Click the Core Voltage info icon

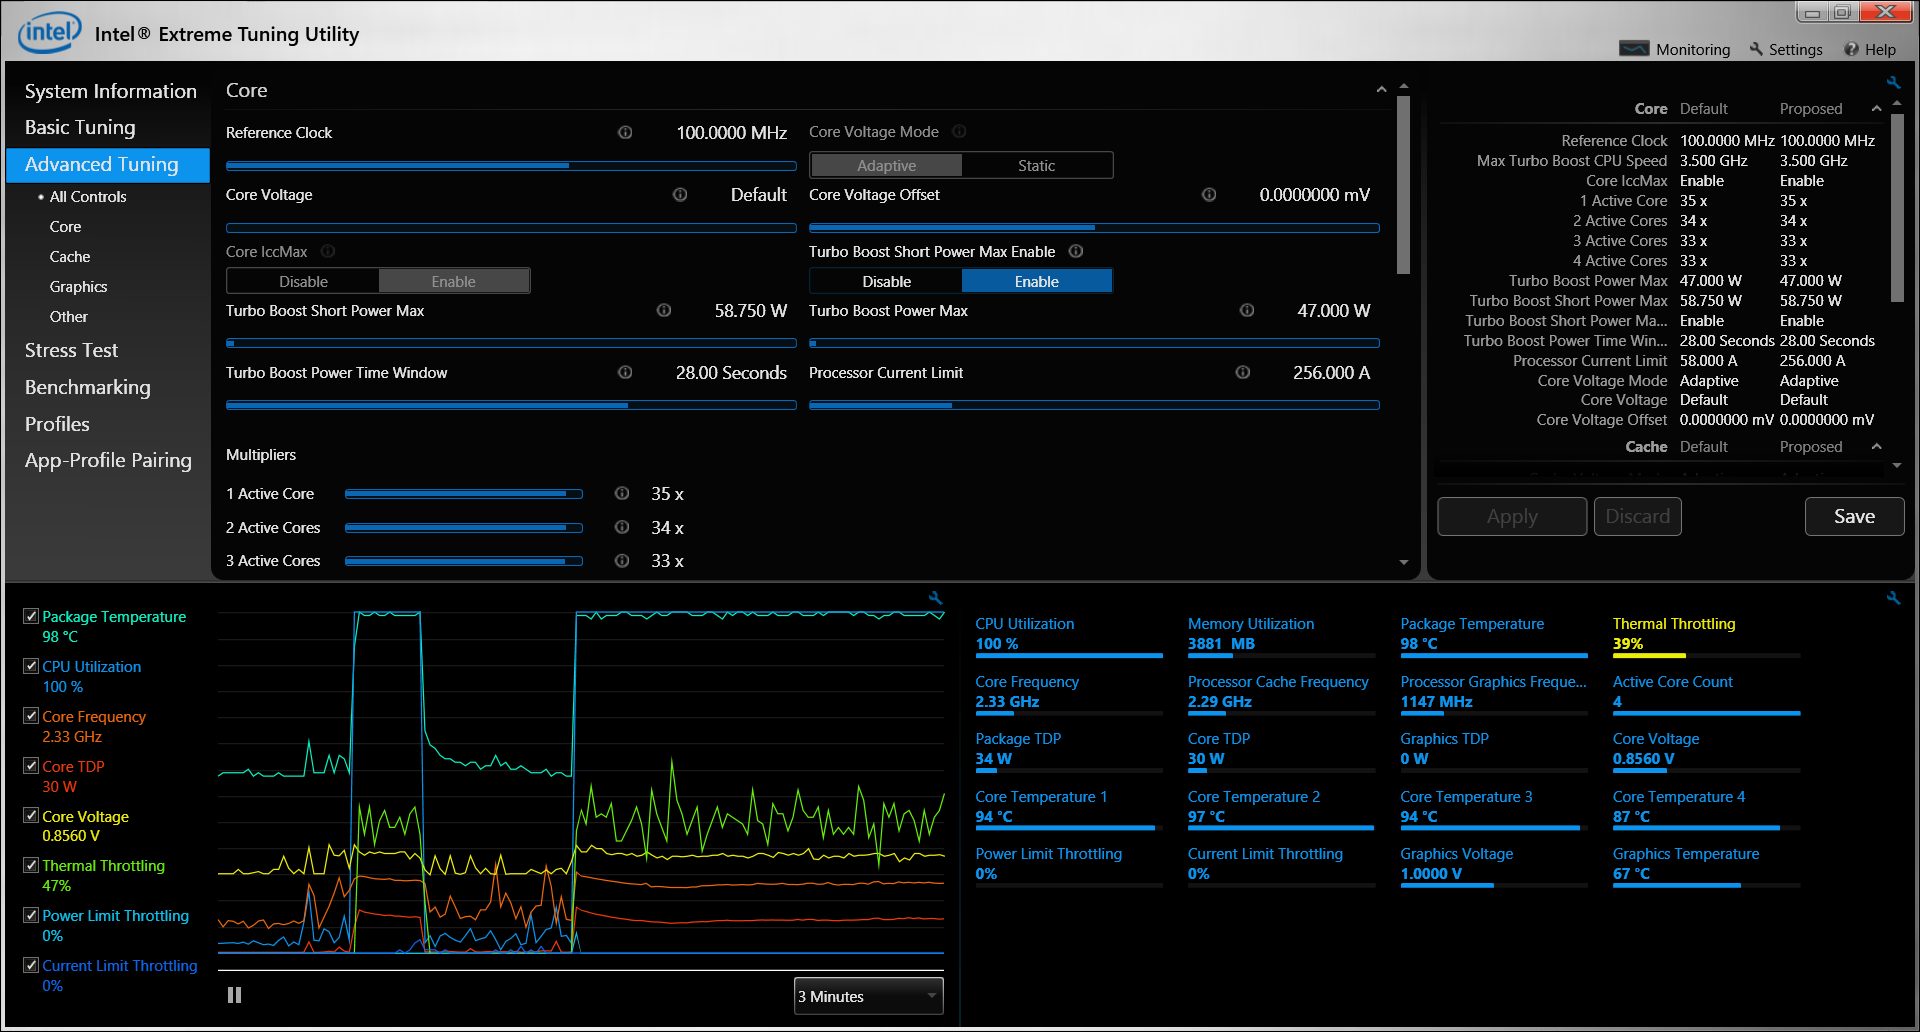click(680, 195)
